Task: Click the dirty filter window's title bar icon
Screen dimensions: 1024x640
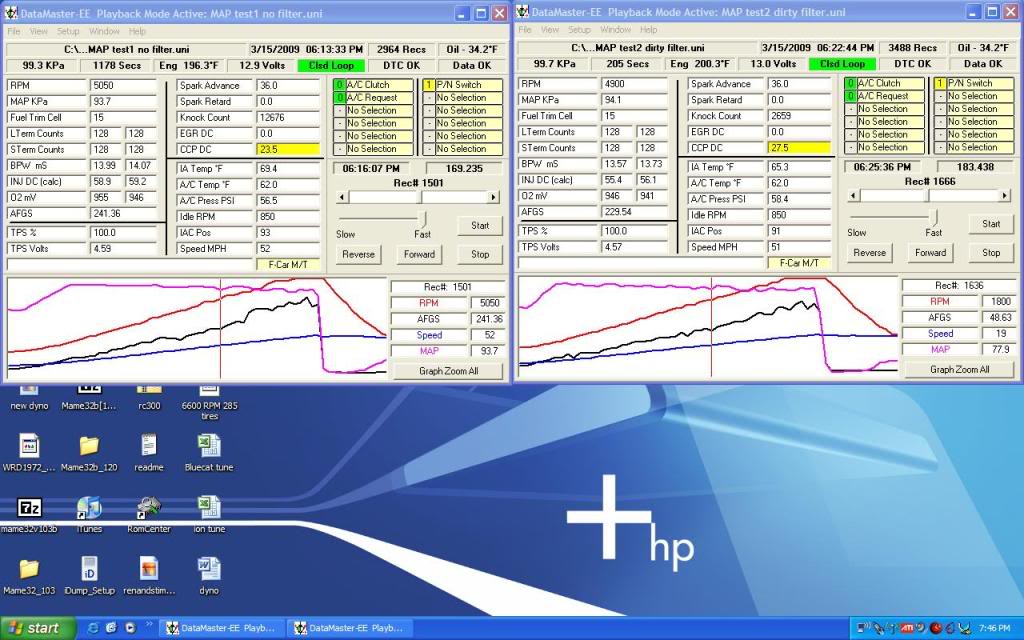Action: coord(523,12)
